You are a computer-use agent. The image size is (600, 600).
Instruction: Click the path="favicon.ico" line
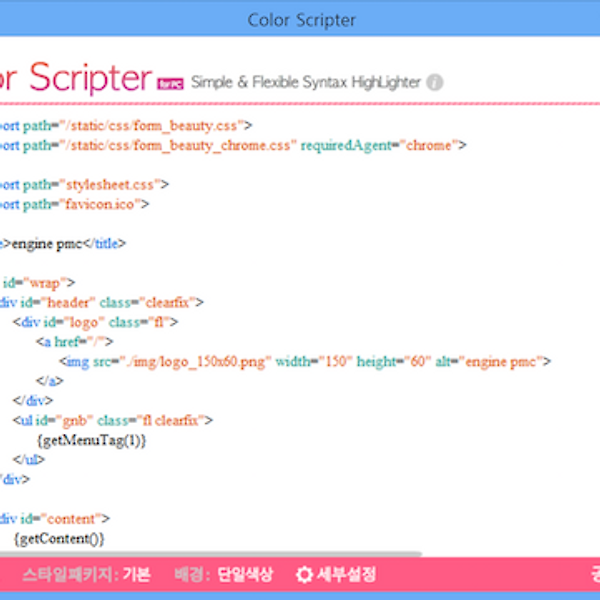[x=74, y=204]
